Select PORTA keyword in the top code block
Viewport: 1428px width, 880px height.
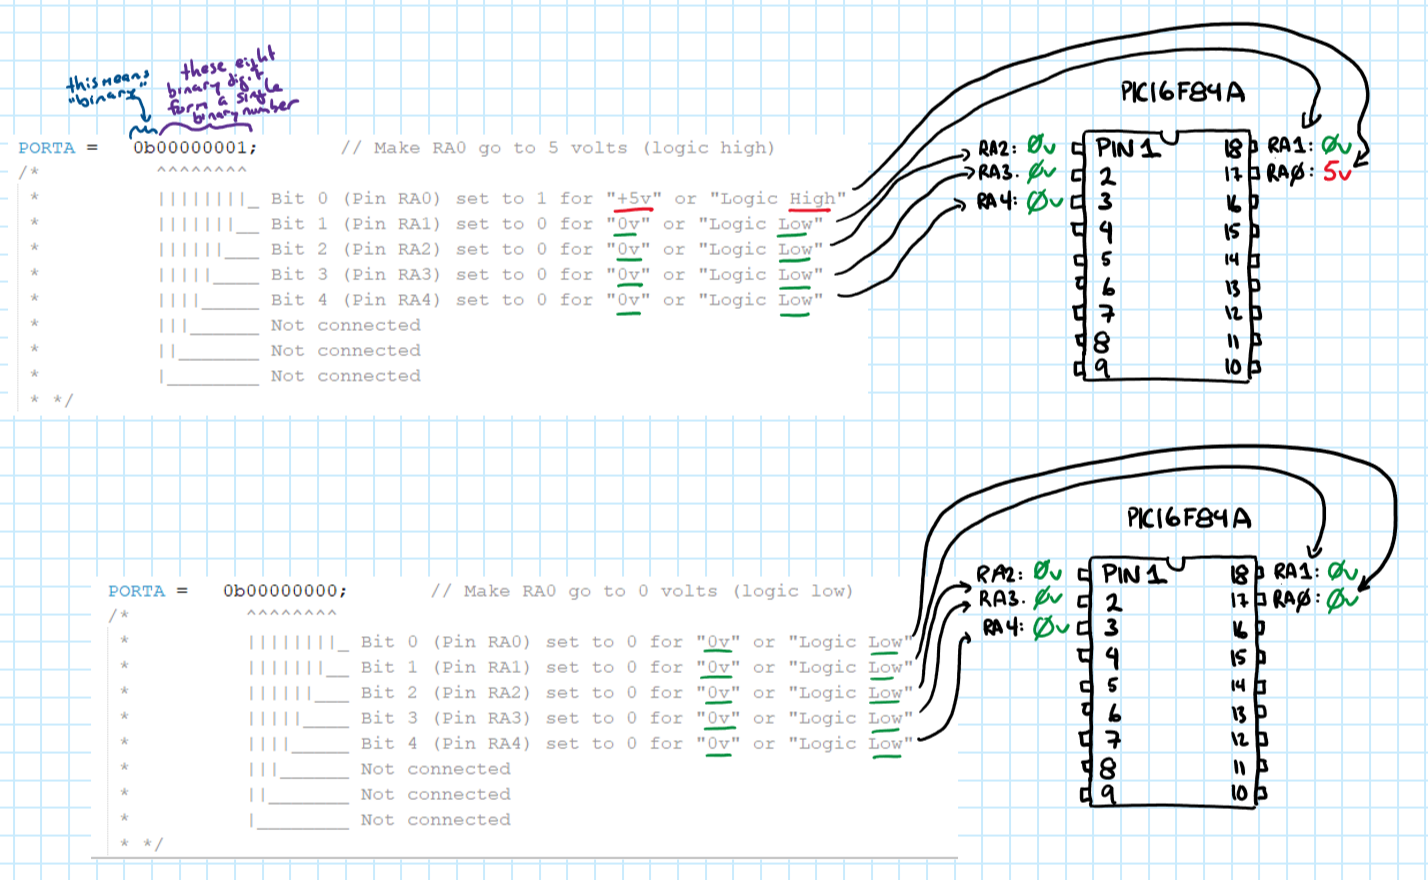(x=47, y=148)
